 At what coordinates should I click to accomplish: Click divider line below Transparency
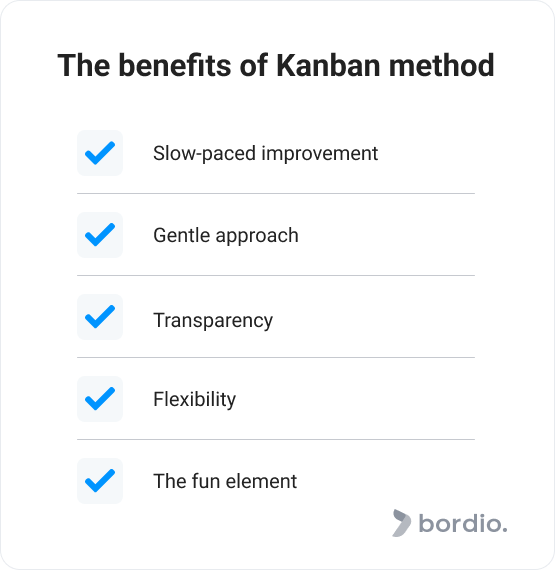tap(276, 357)
